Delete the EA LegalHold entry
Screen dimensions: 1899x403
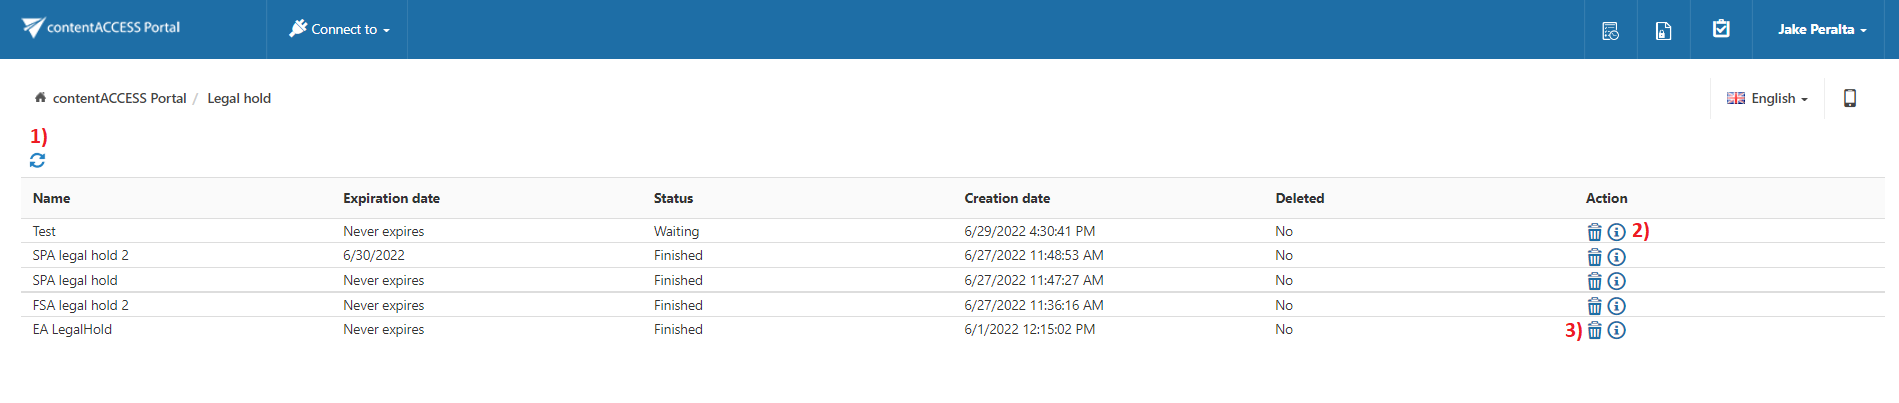(1594, 330)
